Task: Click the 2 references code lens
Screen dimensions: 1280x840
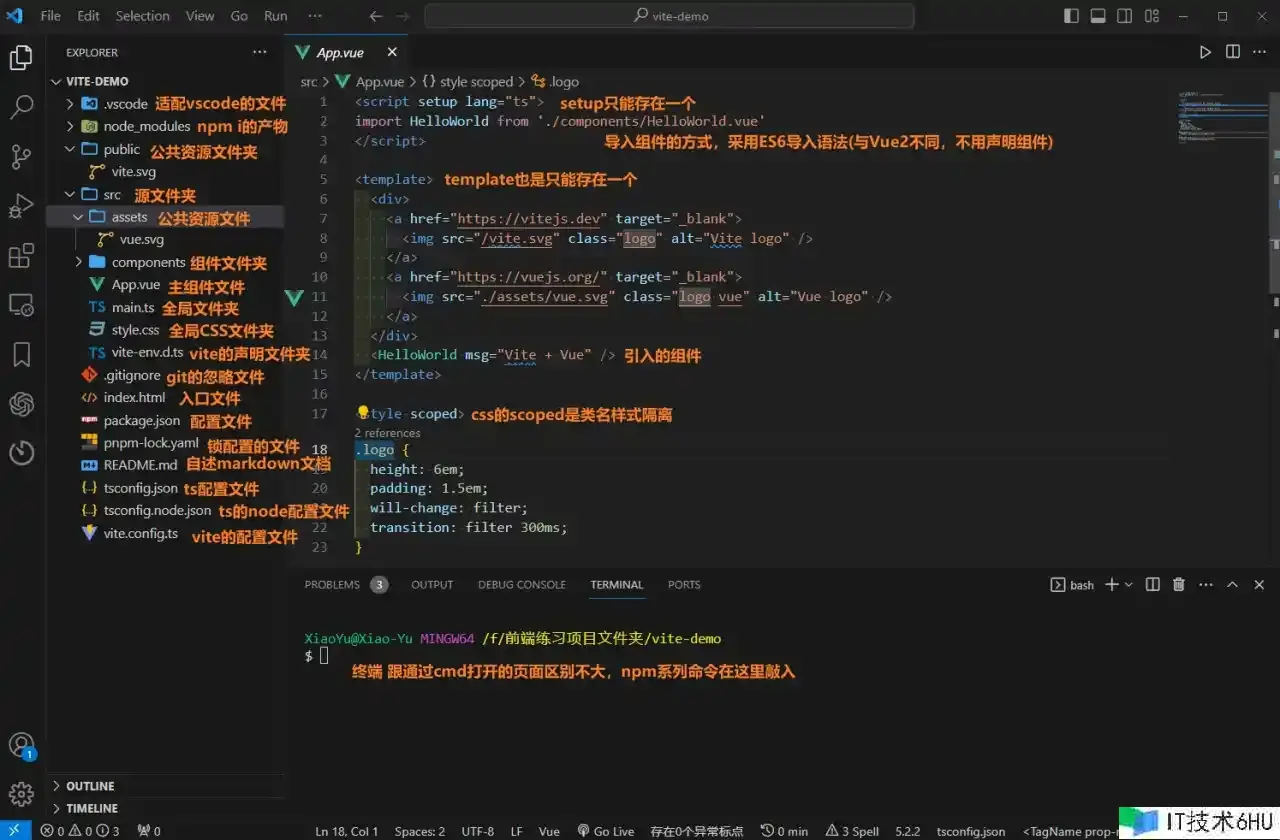Action: click(x=387, y=433)
